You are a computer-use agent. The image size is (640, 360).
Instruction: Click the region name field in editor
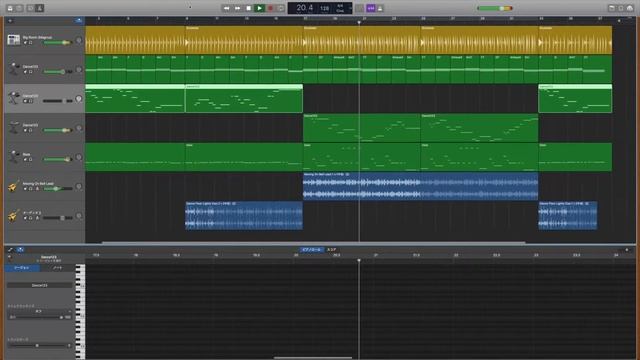pyautogui.click(x=40, y=285)
